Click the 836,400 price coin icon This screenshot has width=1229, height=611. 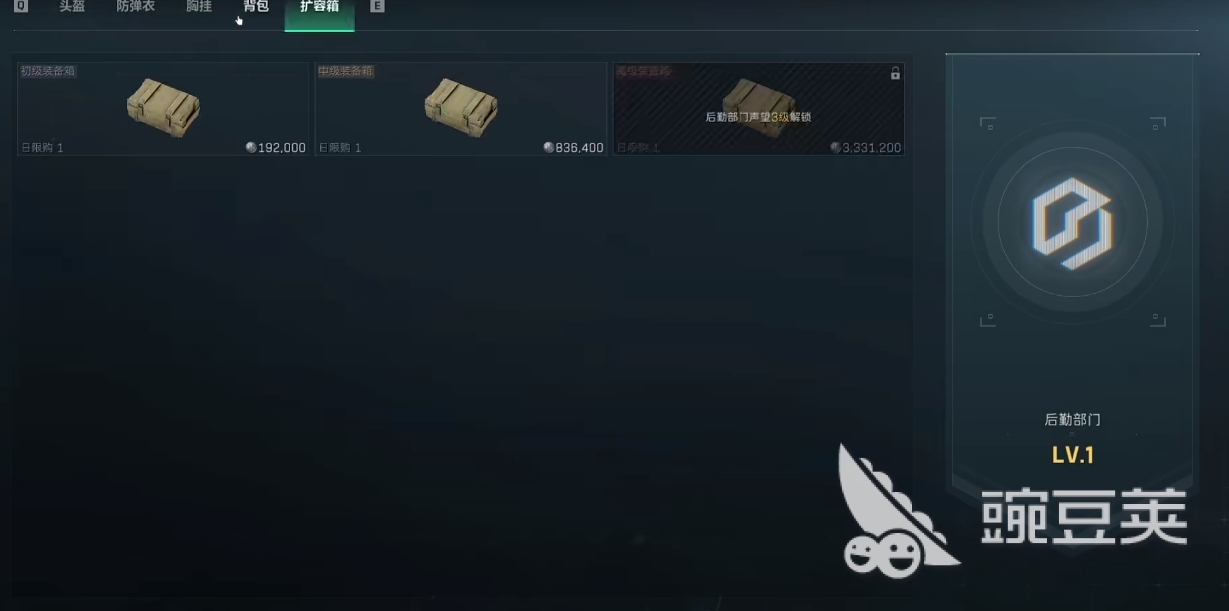(x=549, y=147)
